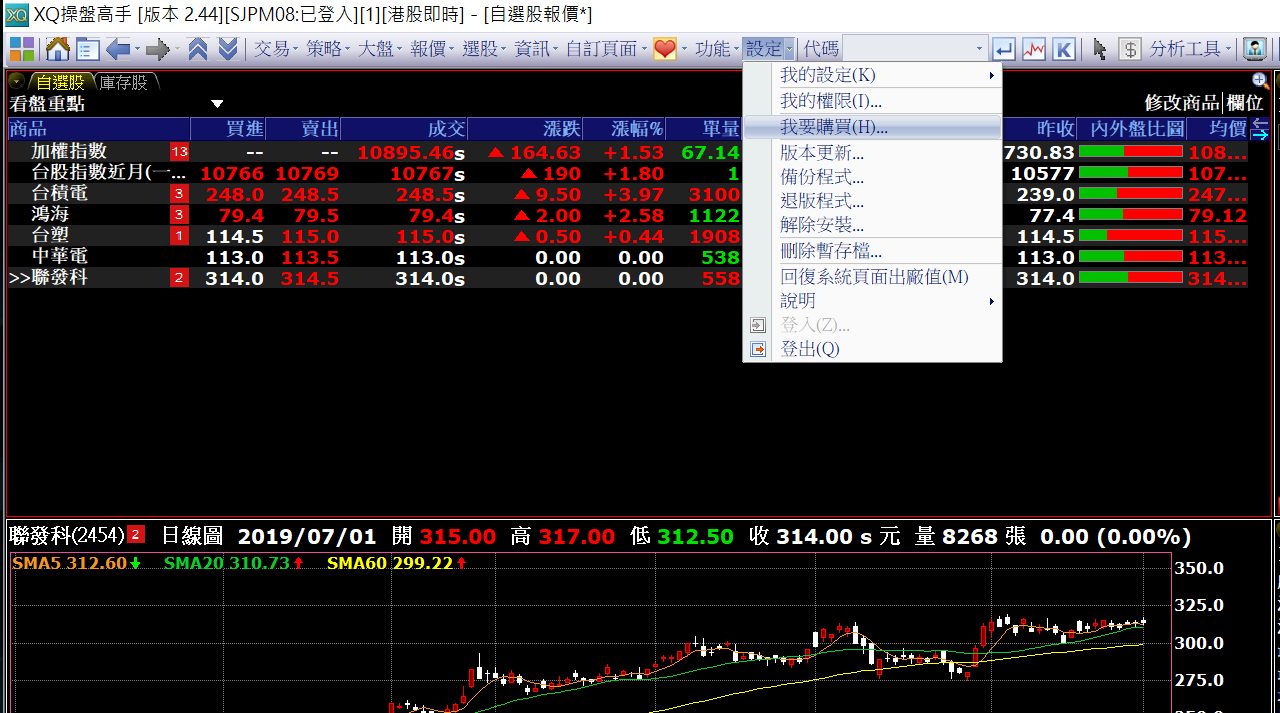Open the tick line chart icon
The width and height of the screenshot is (1280, 713).
(1033, 49)
